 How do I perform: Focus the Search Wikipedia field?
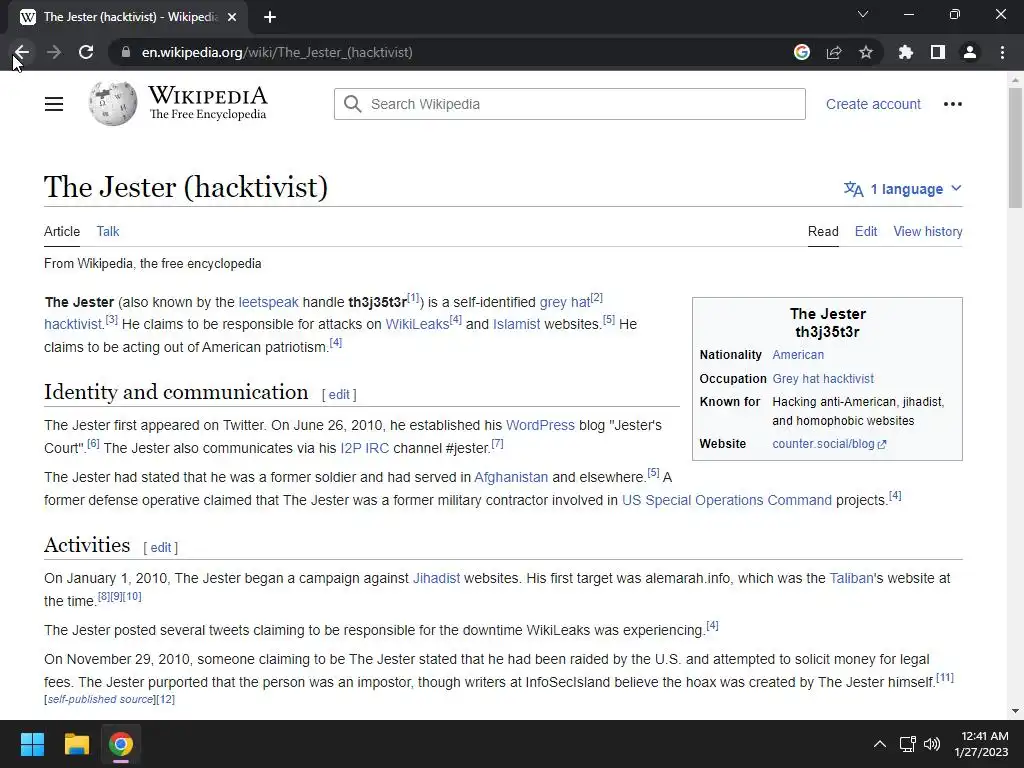[x=569, y=104]
